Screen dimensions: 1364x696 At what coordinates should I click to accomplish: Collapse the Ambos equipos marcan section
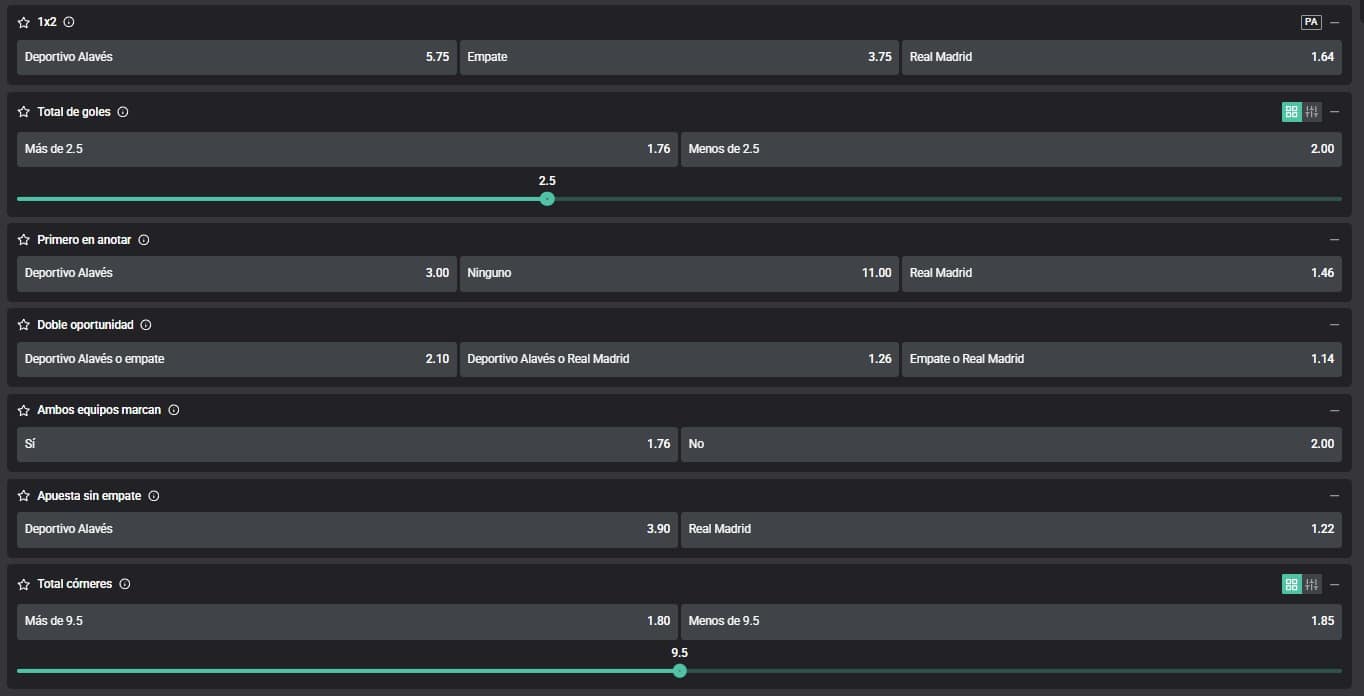tap(1334, 410)
